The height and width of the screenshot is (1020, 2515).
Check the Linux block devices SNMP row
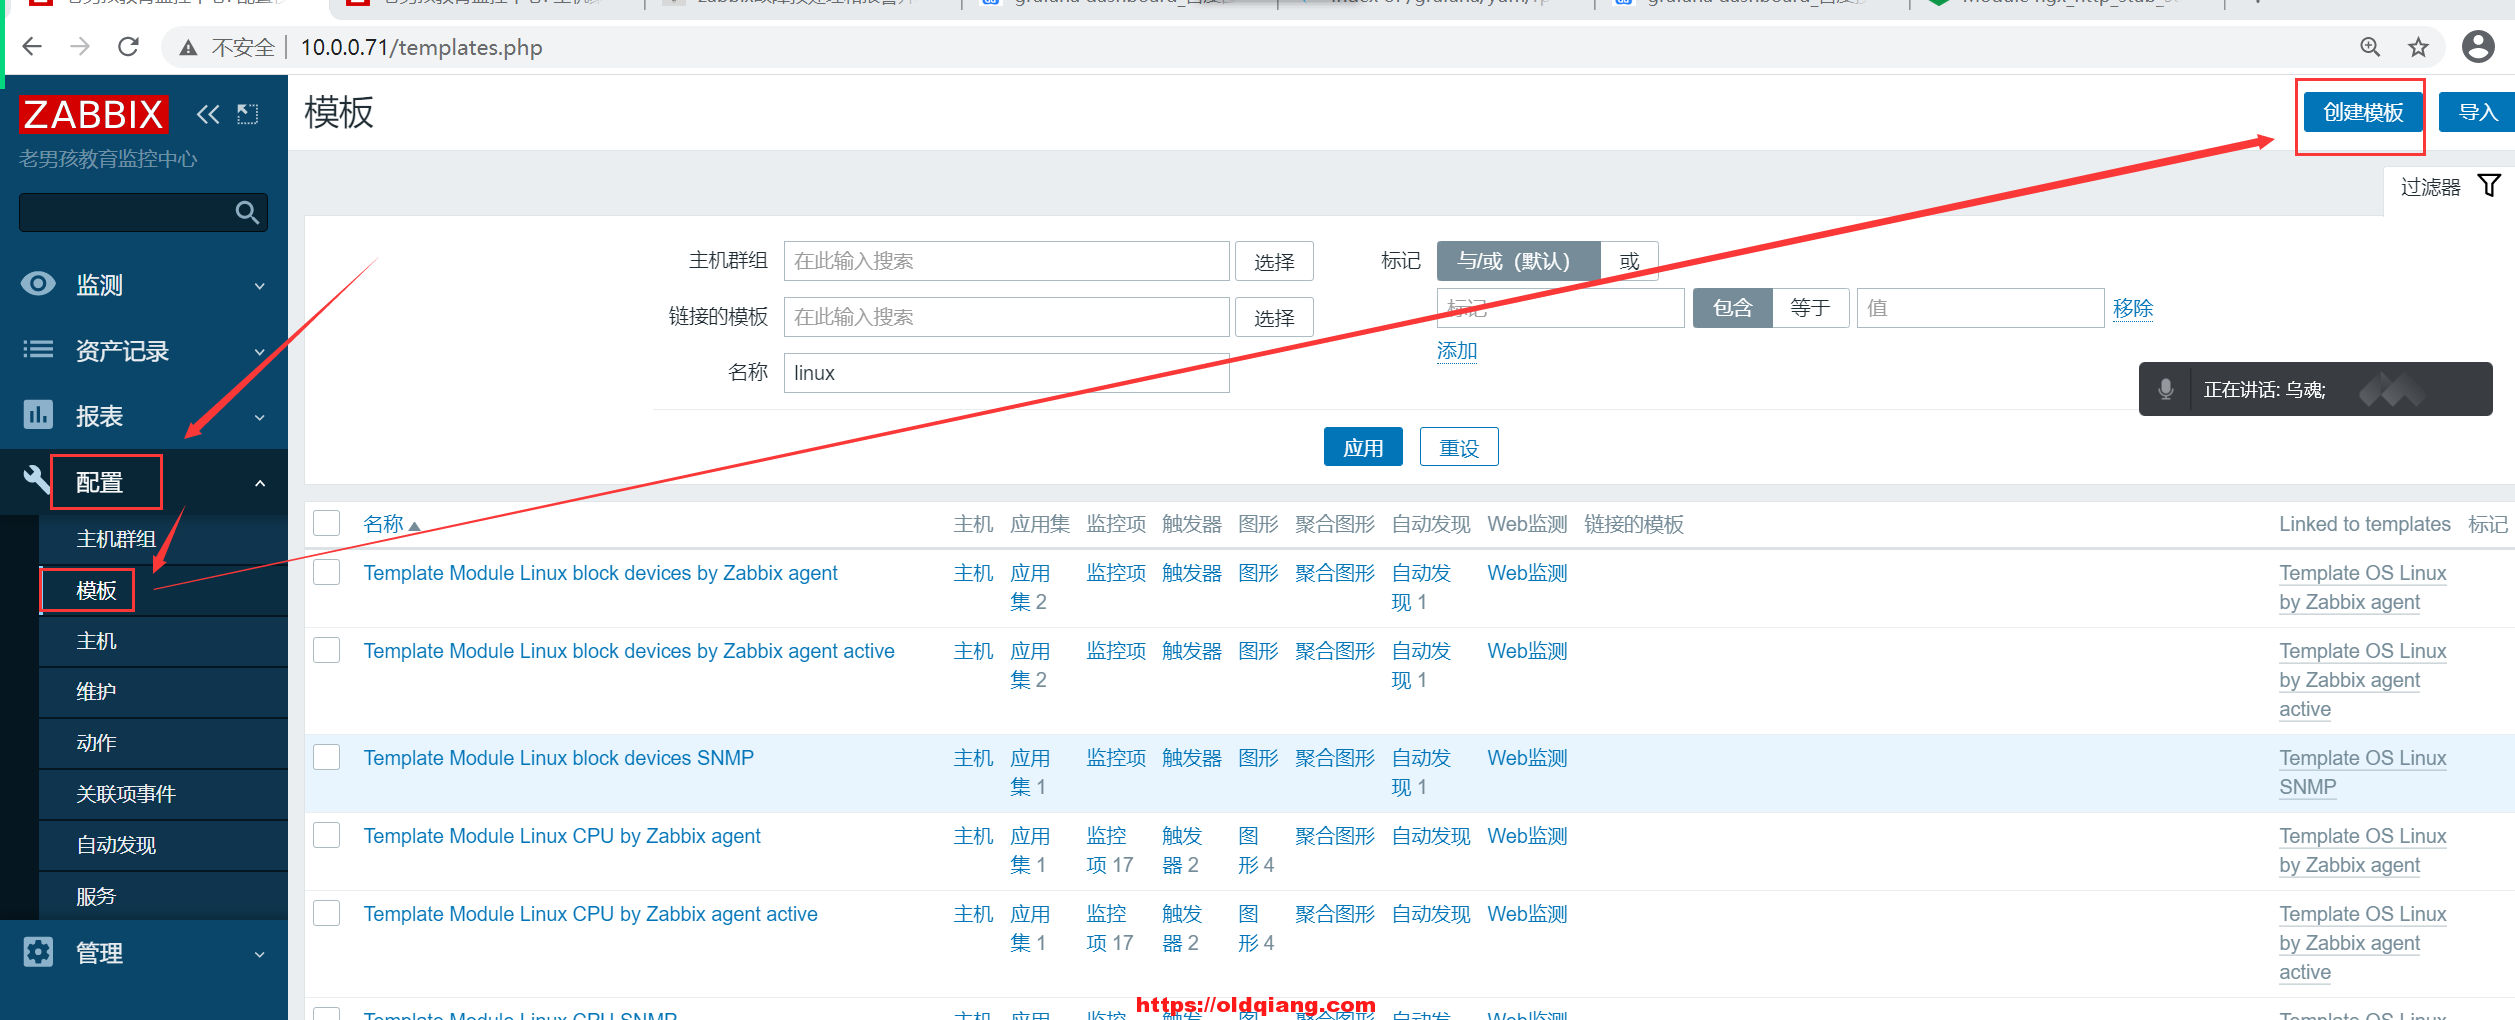pos(327,757)
